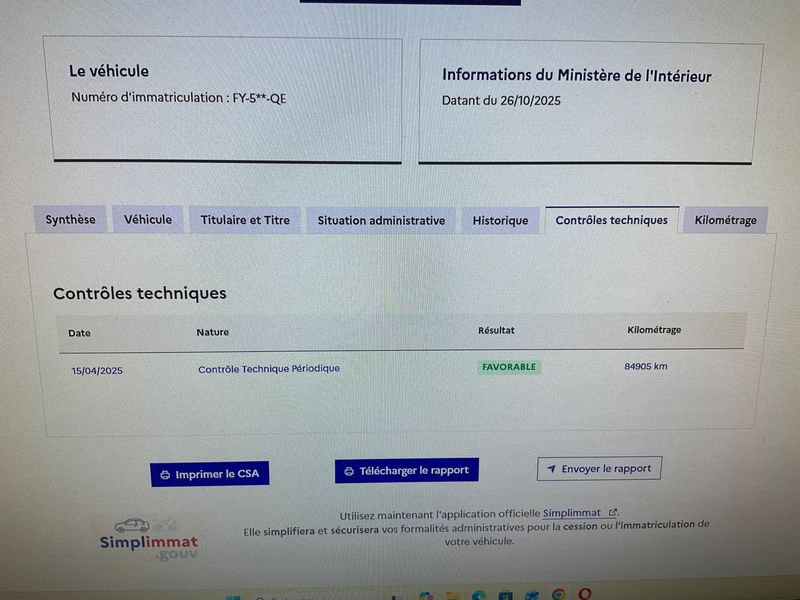Viewport: 800px width, 600px height.
Task: Click the green FAVORABLE result badge
Action: click(x=509, y=367)
